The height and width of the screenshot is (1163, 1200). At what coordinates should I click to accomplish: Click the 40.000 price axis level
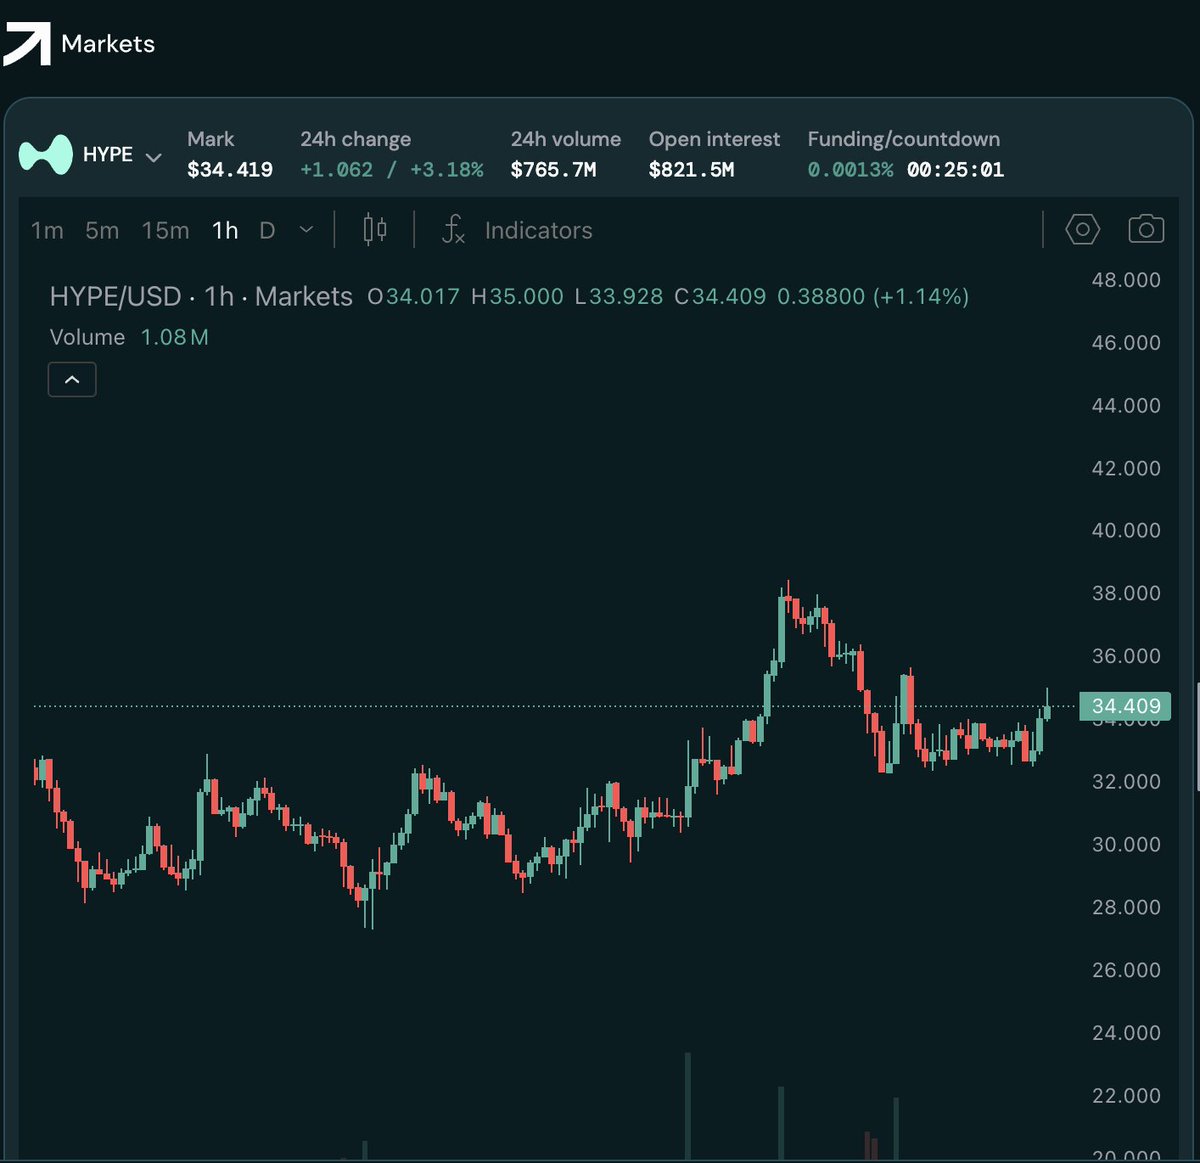pos(1125,531)
